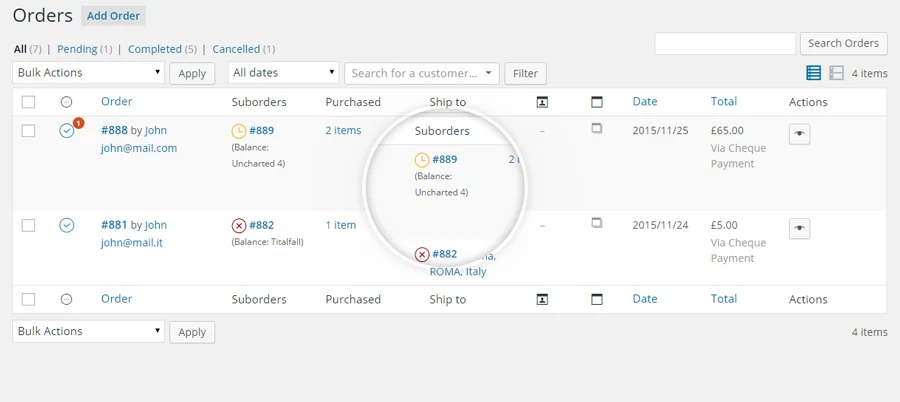Click the £5.00 total amount

[724, 225]
